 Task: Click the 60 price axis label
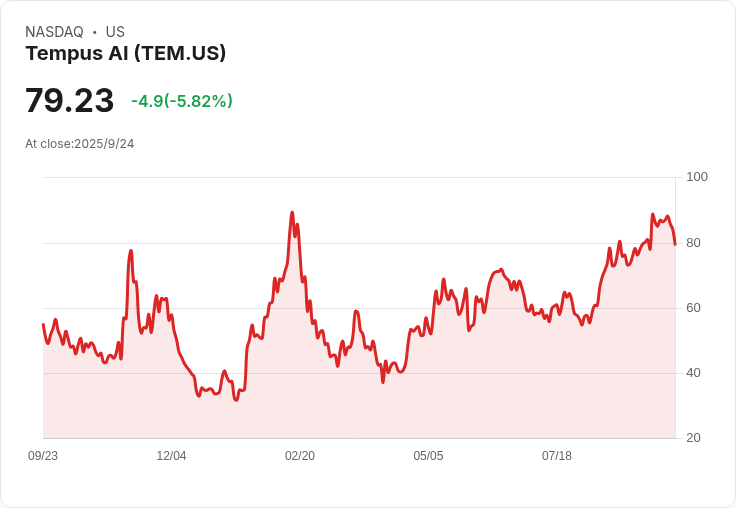pos(693,308)
